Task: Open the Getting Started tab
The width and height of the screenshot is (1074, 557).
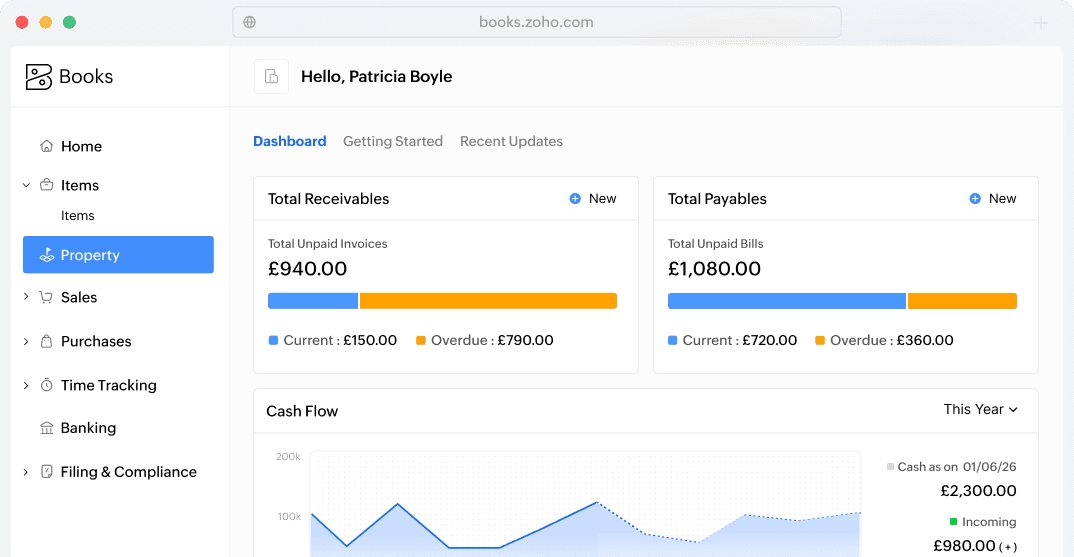Action: (393, 141)
